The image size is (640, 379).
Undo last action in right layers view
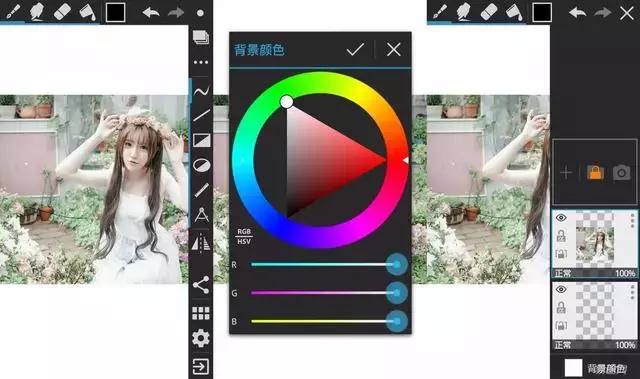578,13
